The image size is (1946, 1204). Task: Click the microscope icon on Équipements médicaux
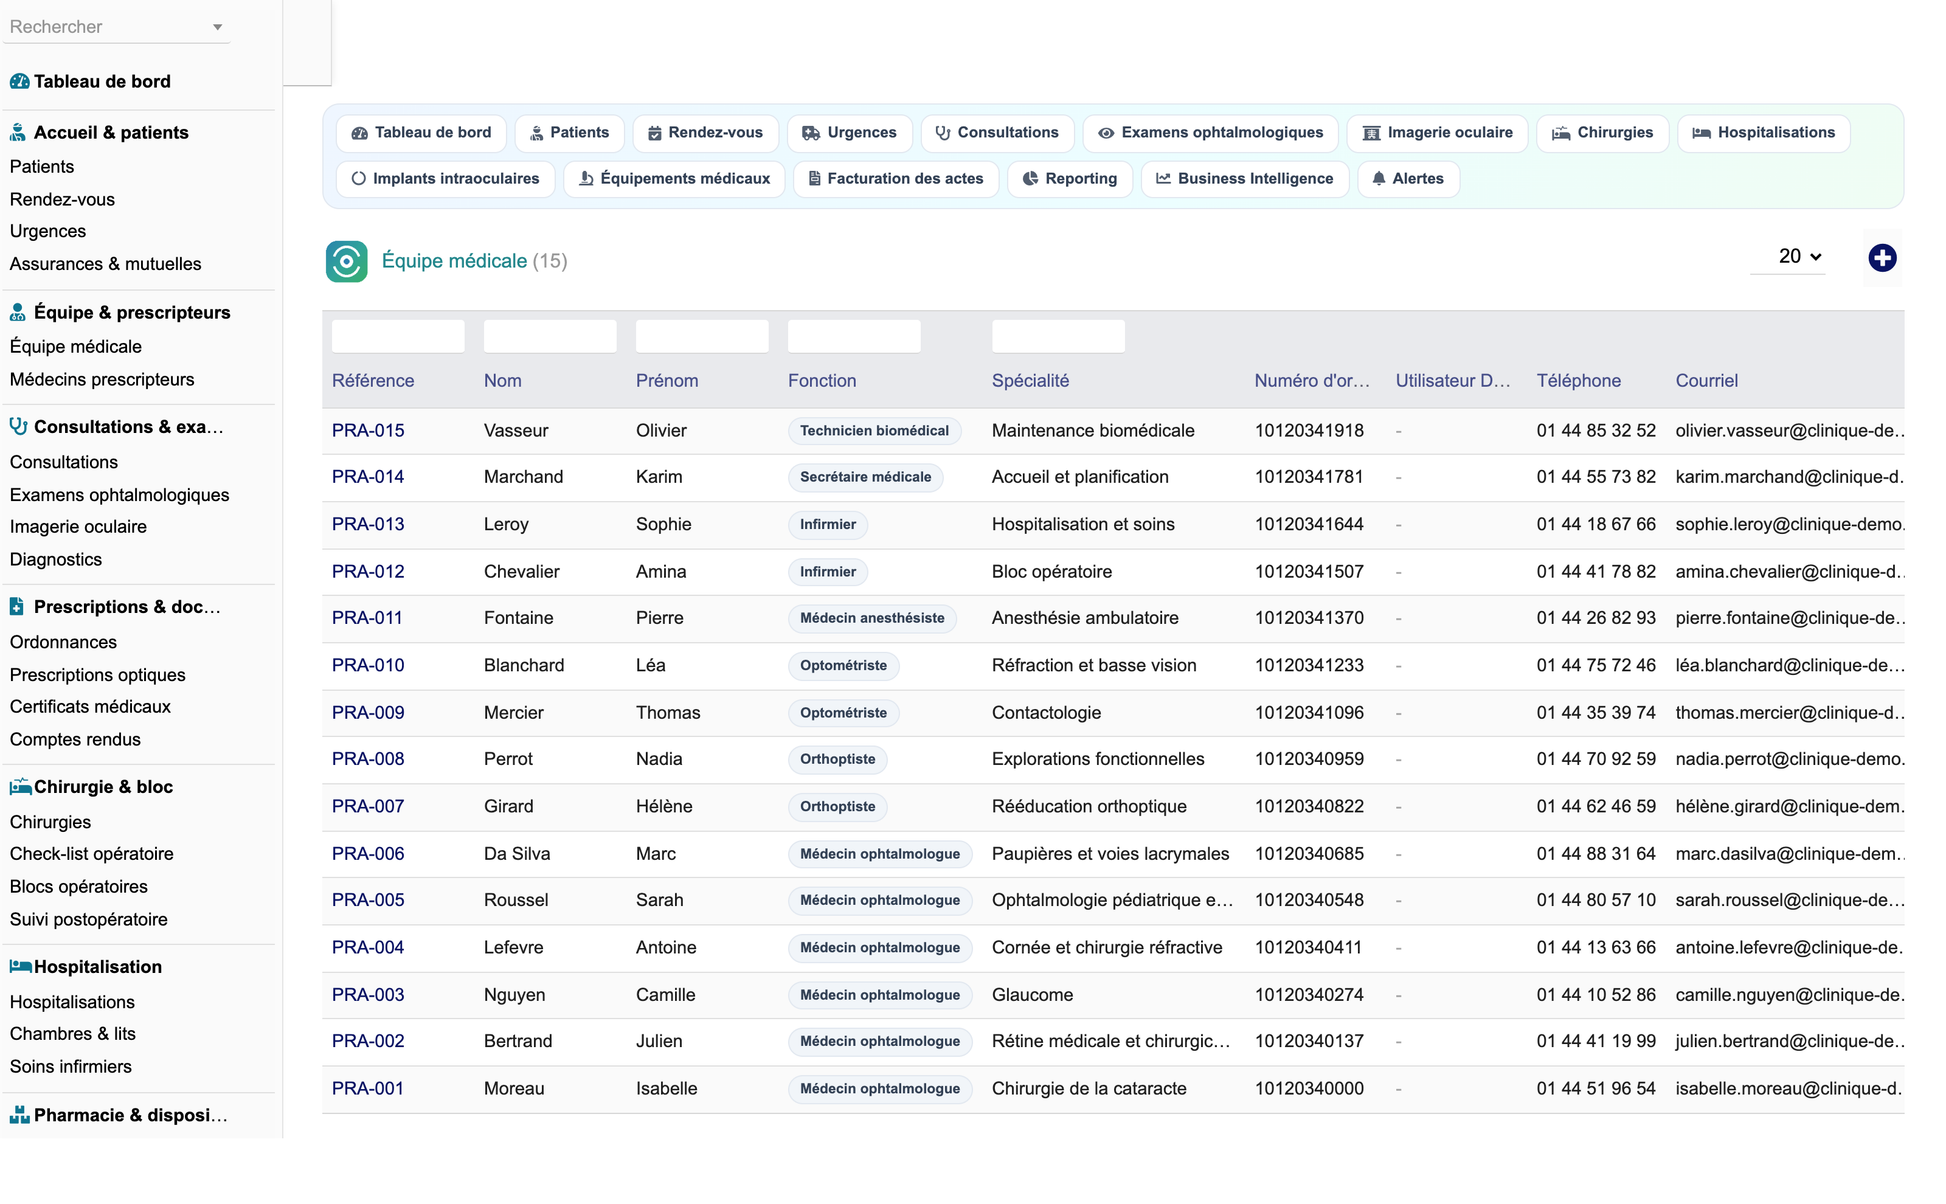point(586,178)
